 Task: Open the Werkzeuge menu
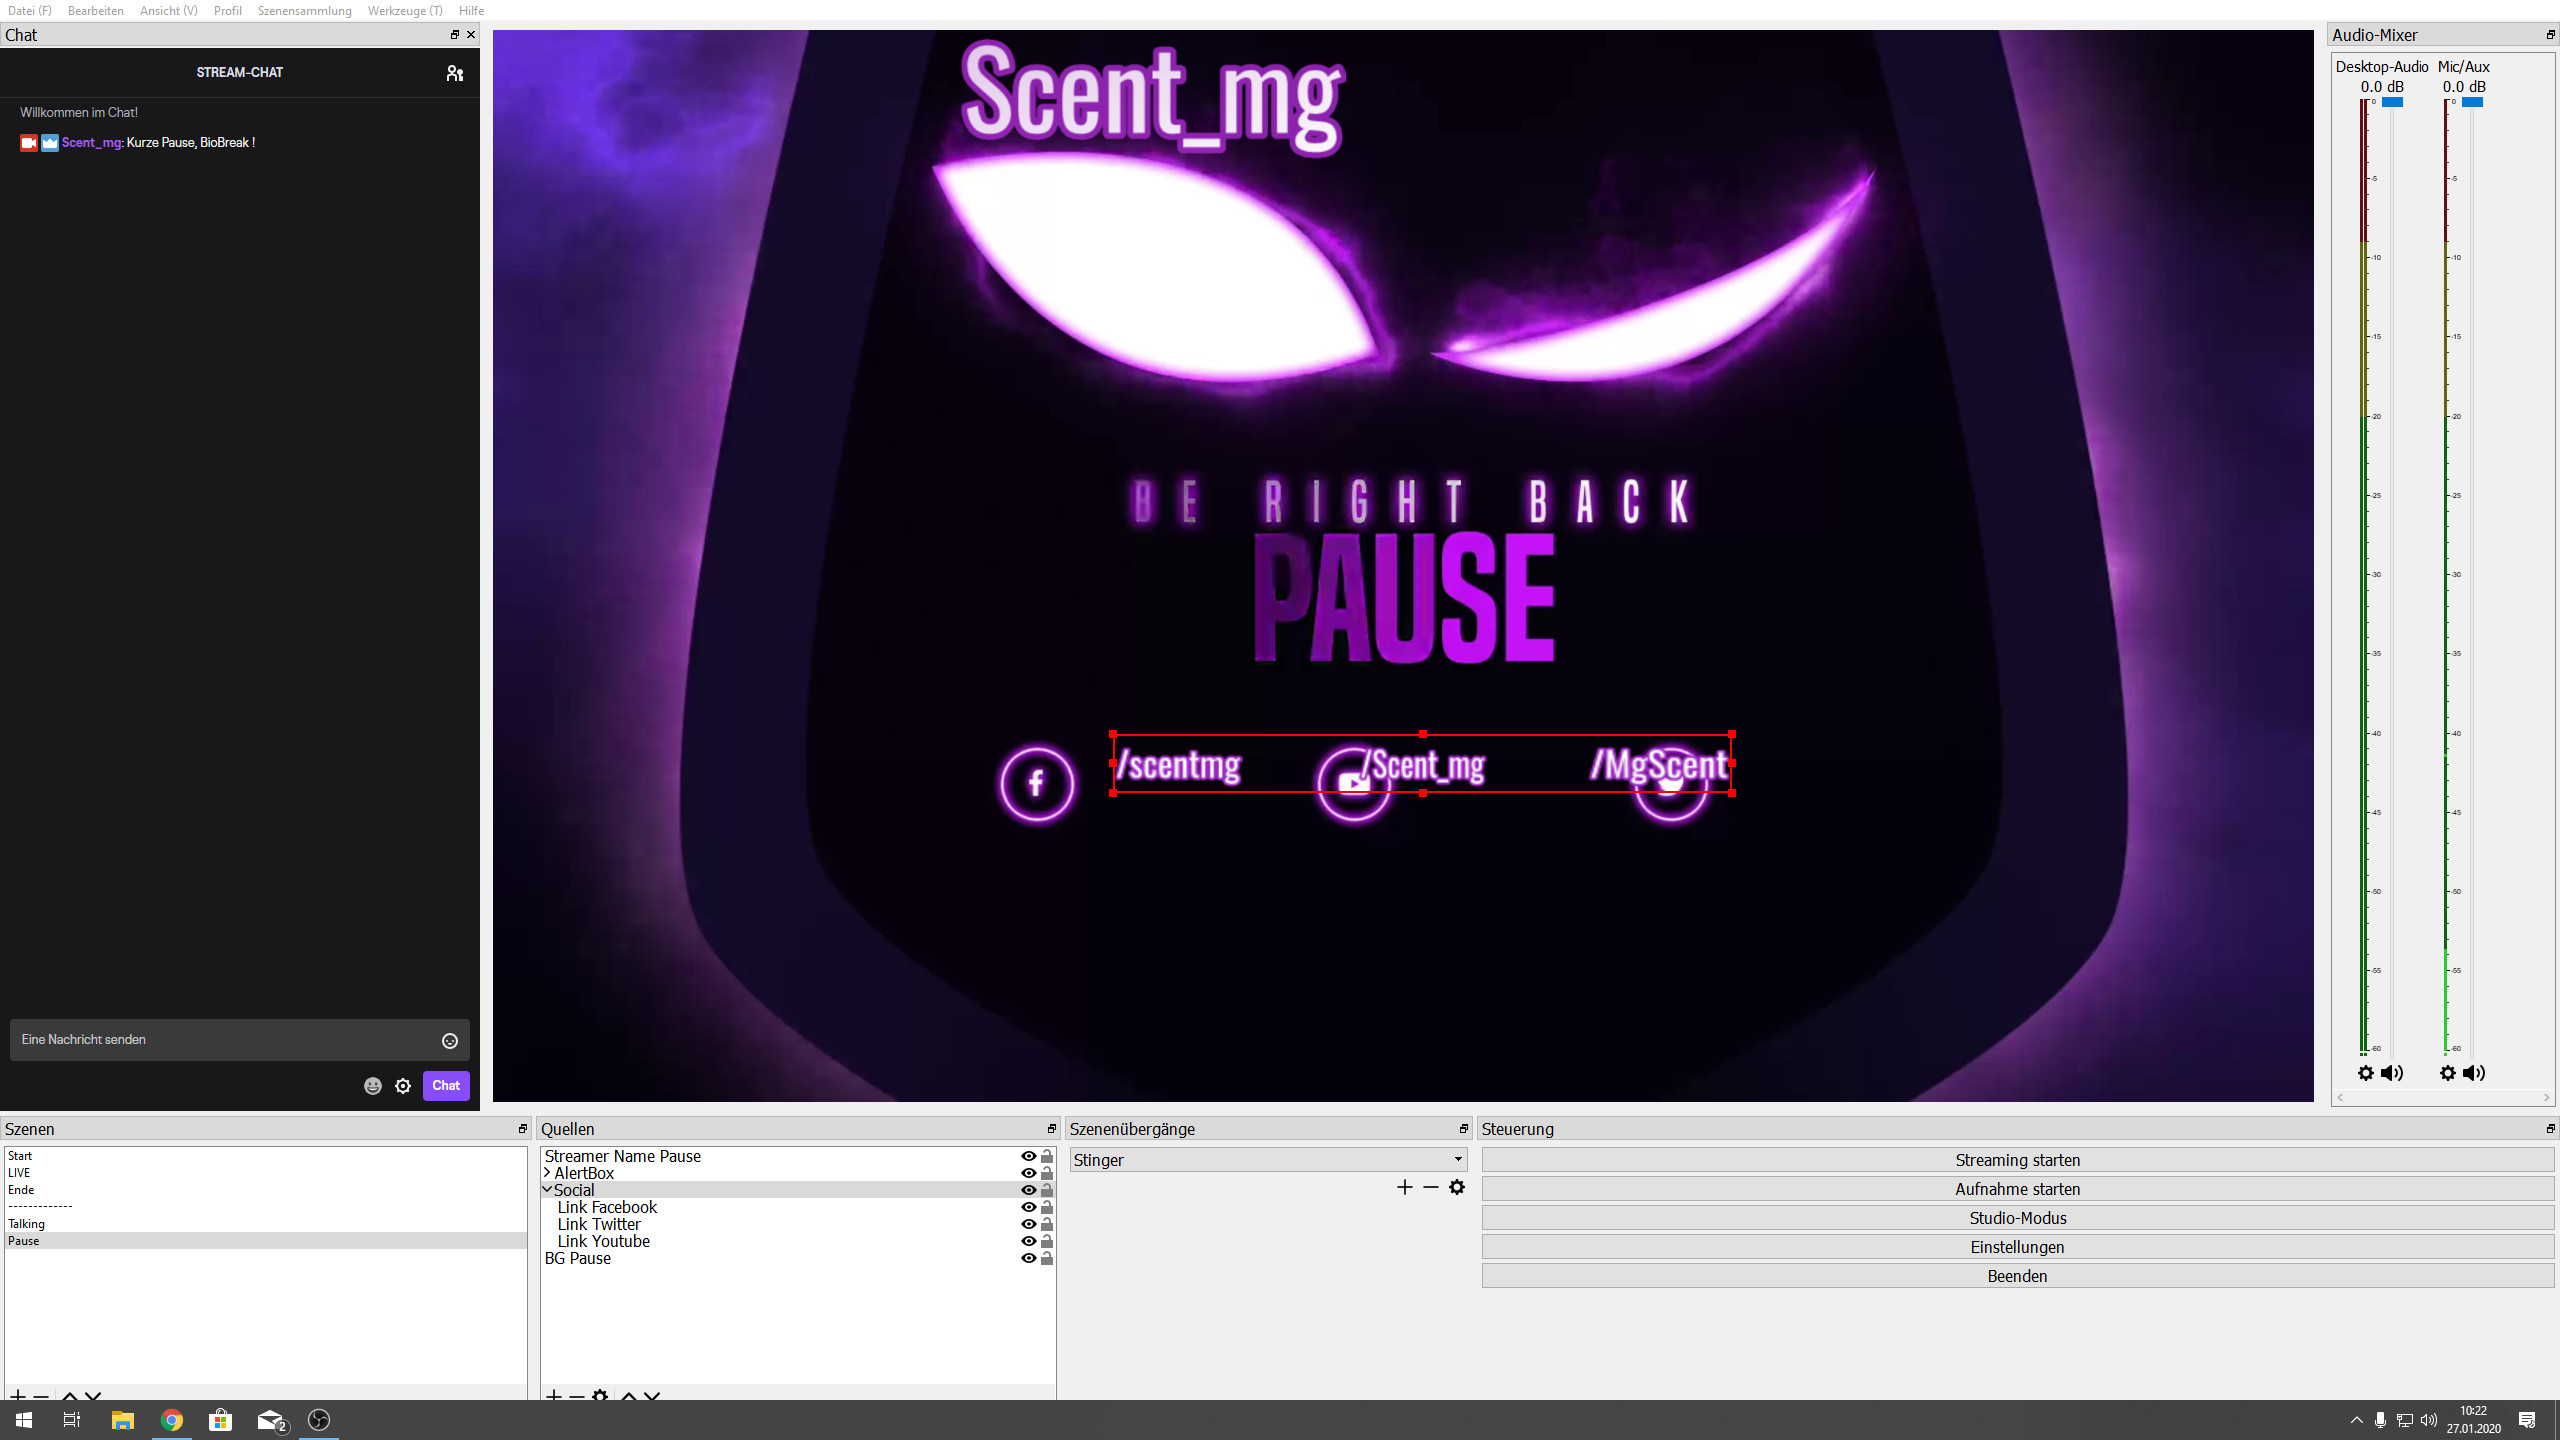coord(404,11)
